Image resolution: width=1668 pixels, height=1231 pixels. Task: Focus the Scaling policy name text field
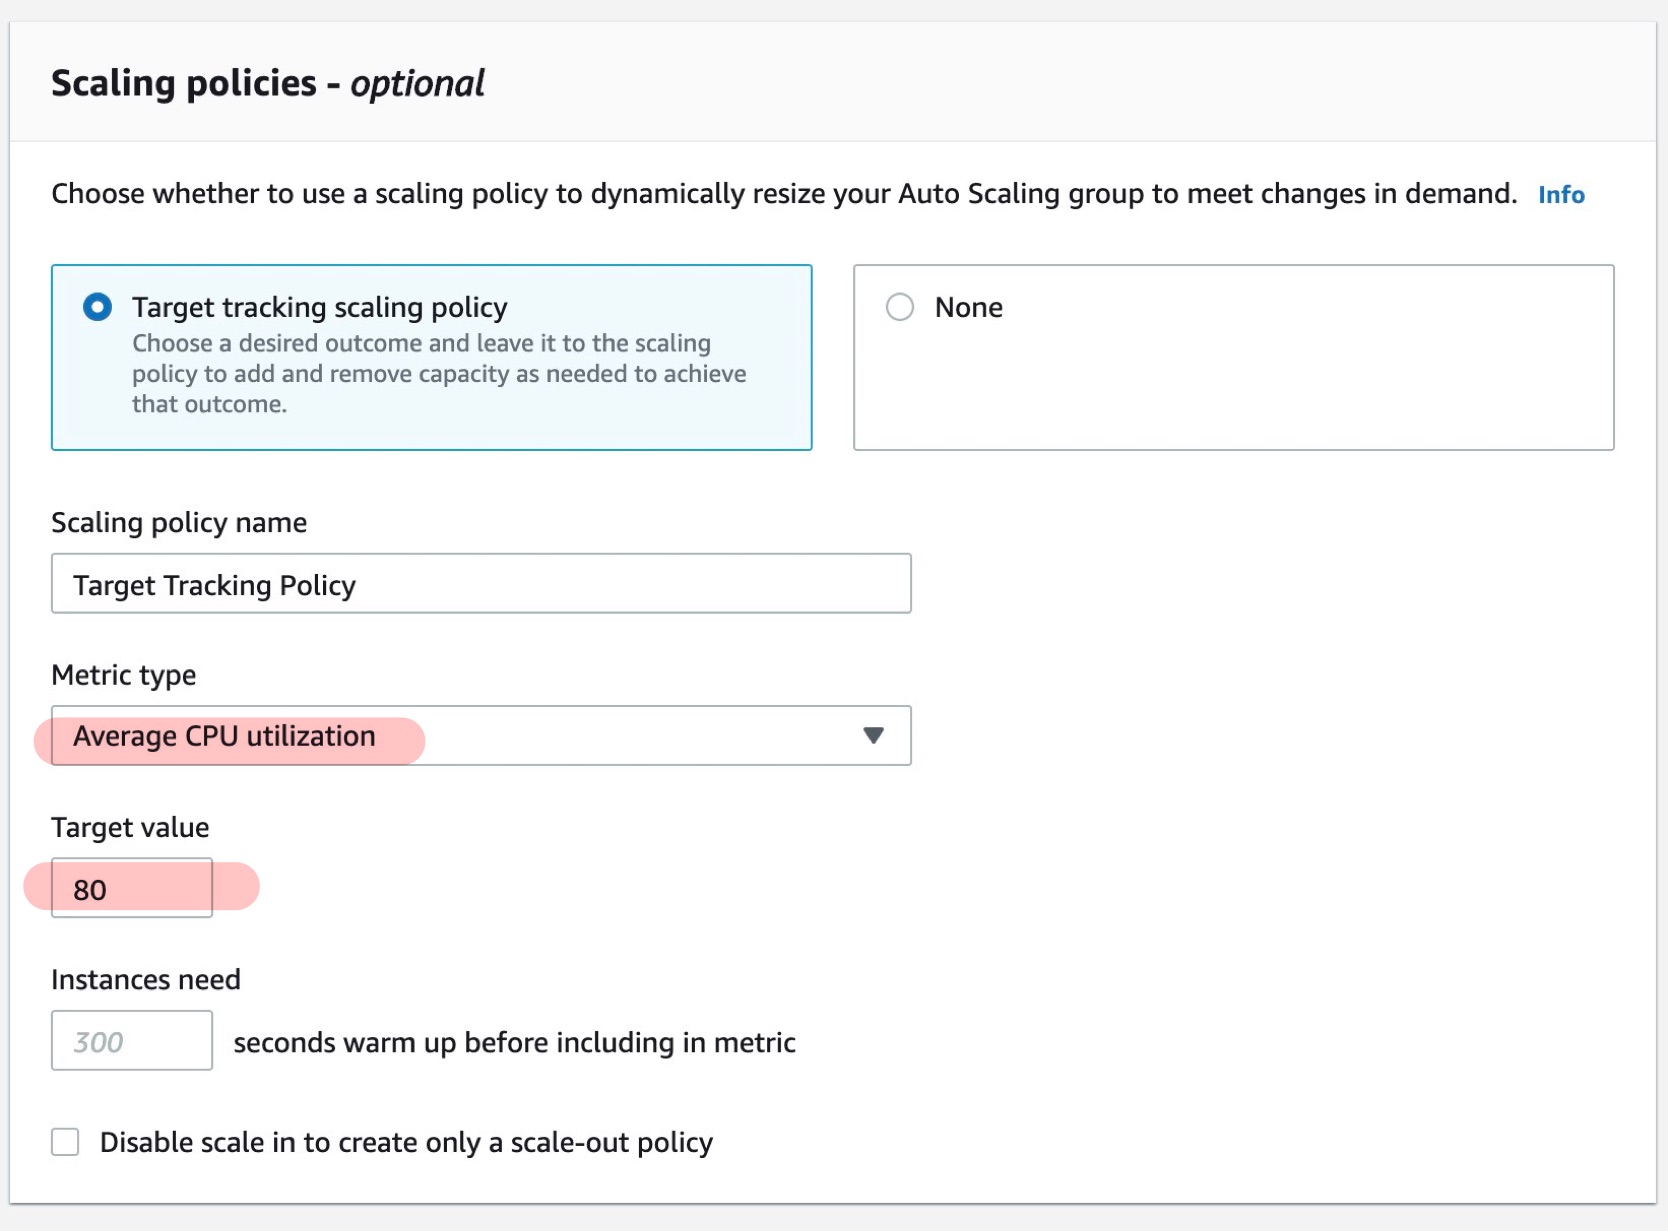pos(480,584)
